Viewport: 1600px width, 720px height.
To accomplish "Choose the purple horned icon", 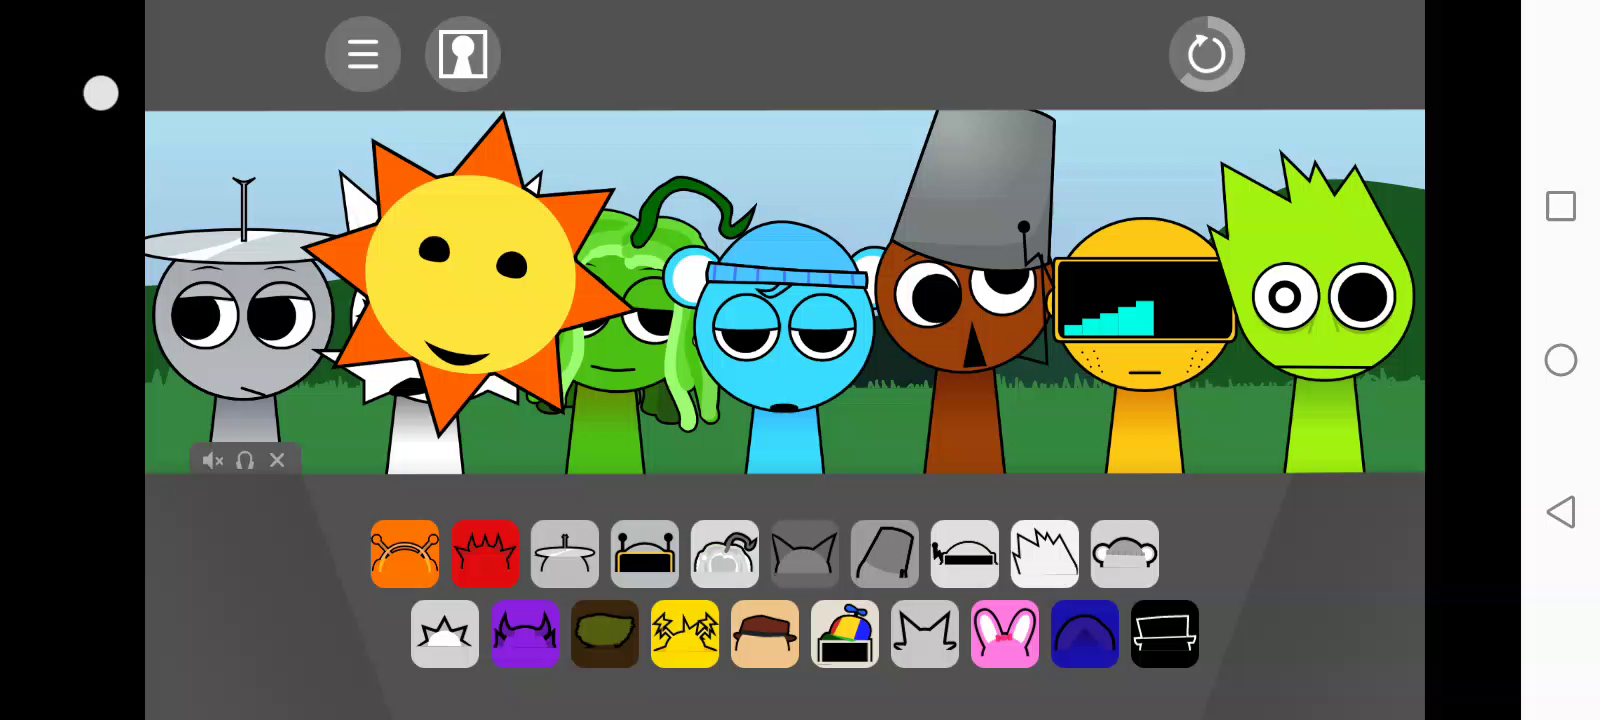I will click(x=525, y=634).
